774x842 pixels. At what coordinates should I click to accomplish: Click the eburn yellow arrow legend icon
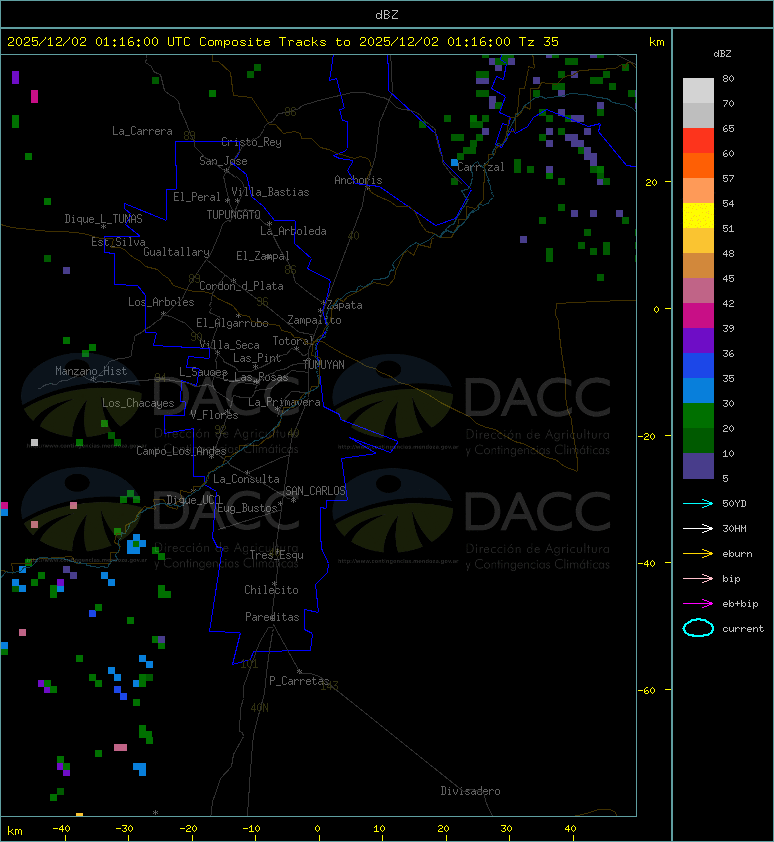pos(698,554)
